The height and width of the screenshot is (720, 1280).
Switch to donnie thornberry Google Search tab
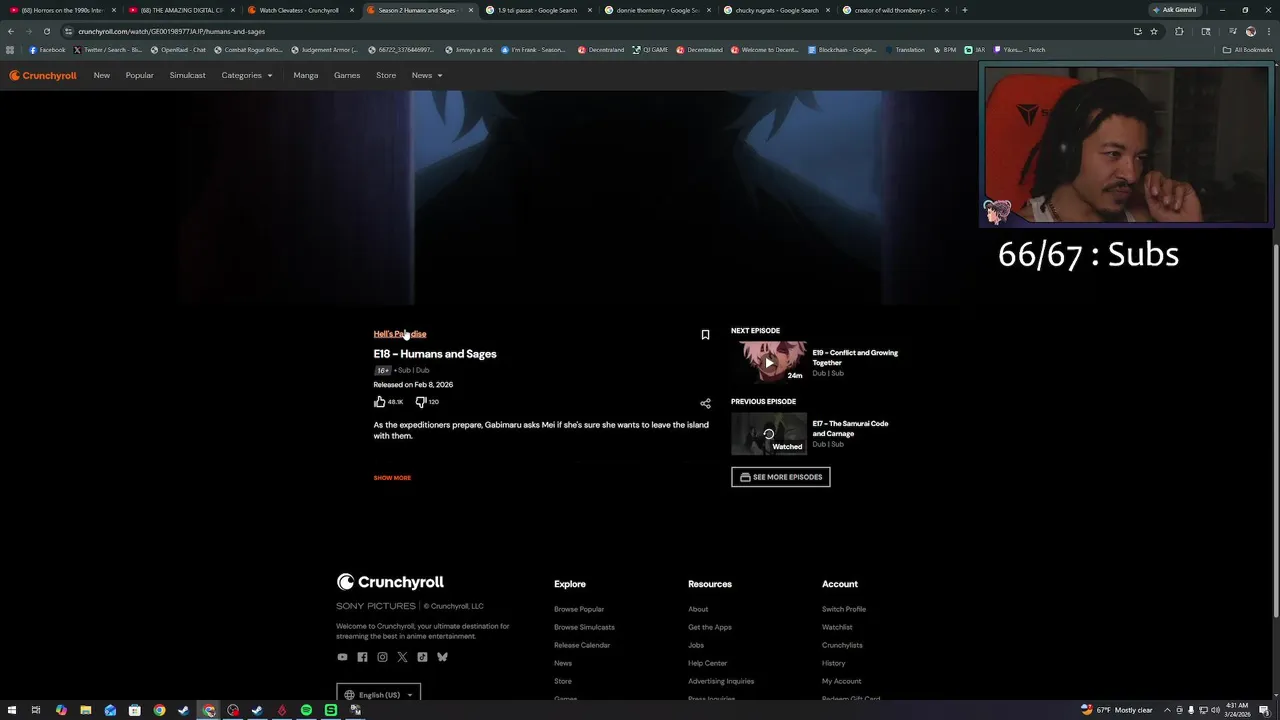pyautogui.click(x=657, y=10)
